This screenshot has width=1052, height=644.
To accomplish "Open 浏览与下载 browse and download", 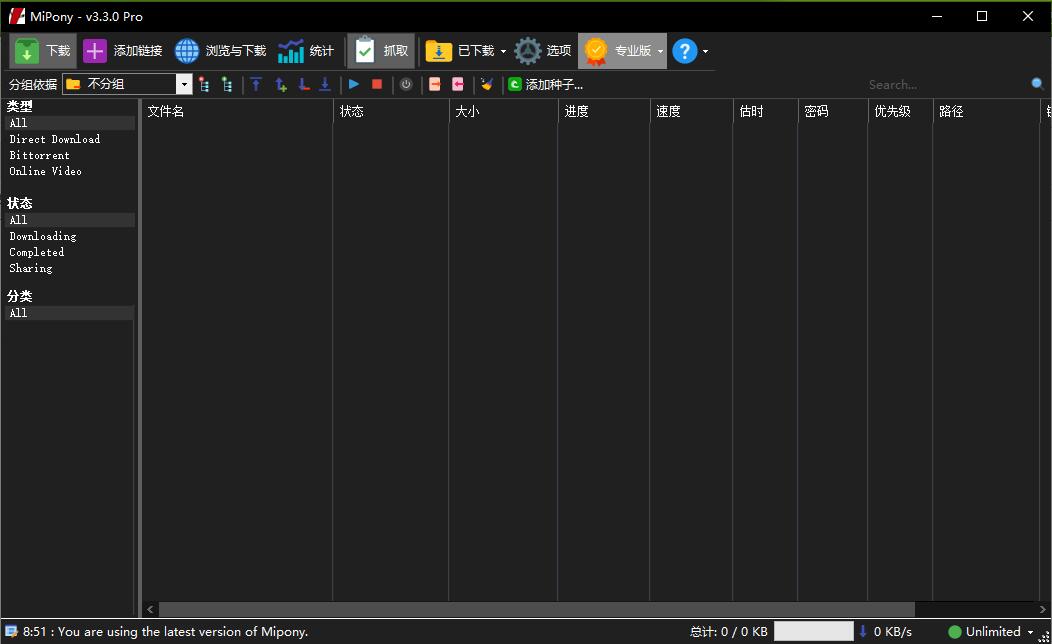I will click(221, 51).
